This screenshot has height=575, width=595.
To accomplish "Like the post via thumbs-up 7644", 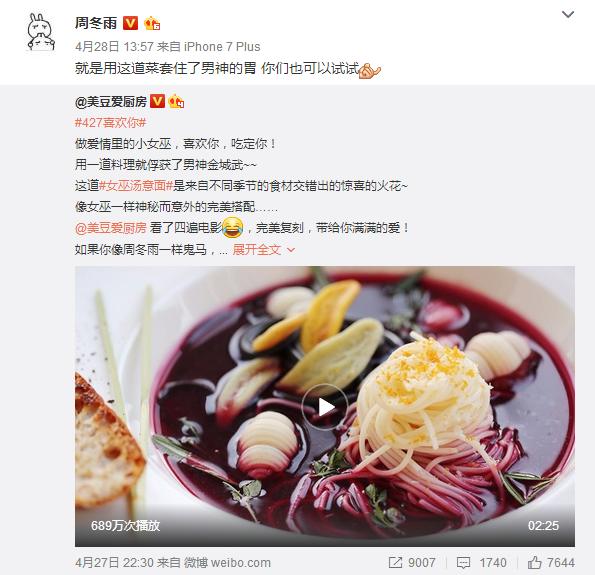I will pos(534,562).
